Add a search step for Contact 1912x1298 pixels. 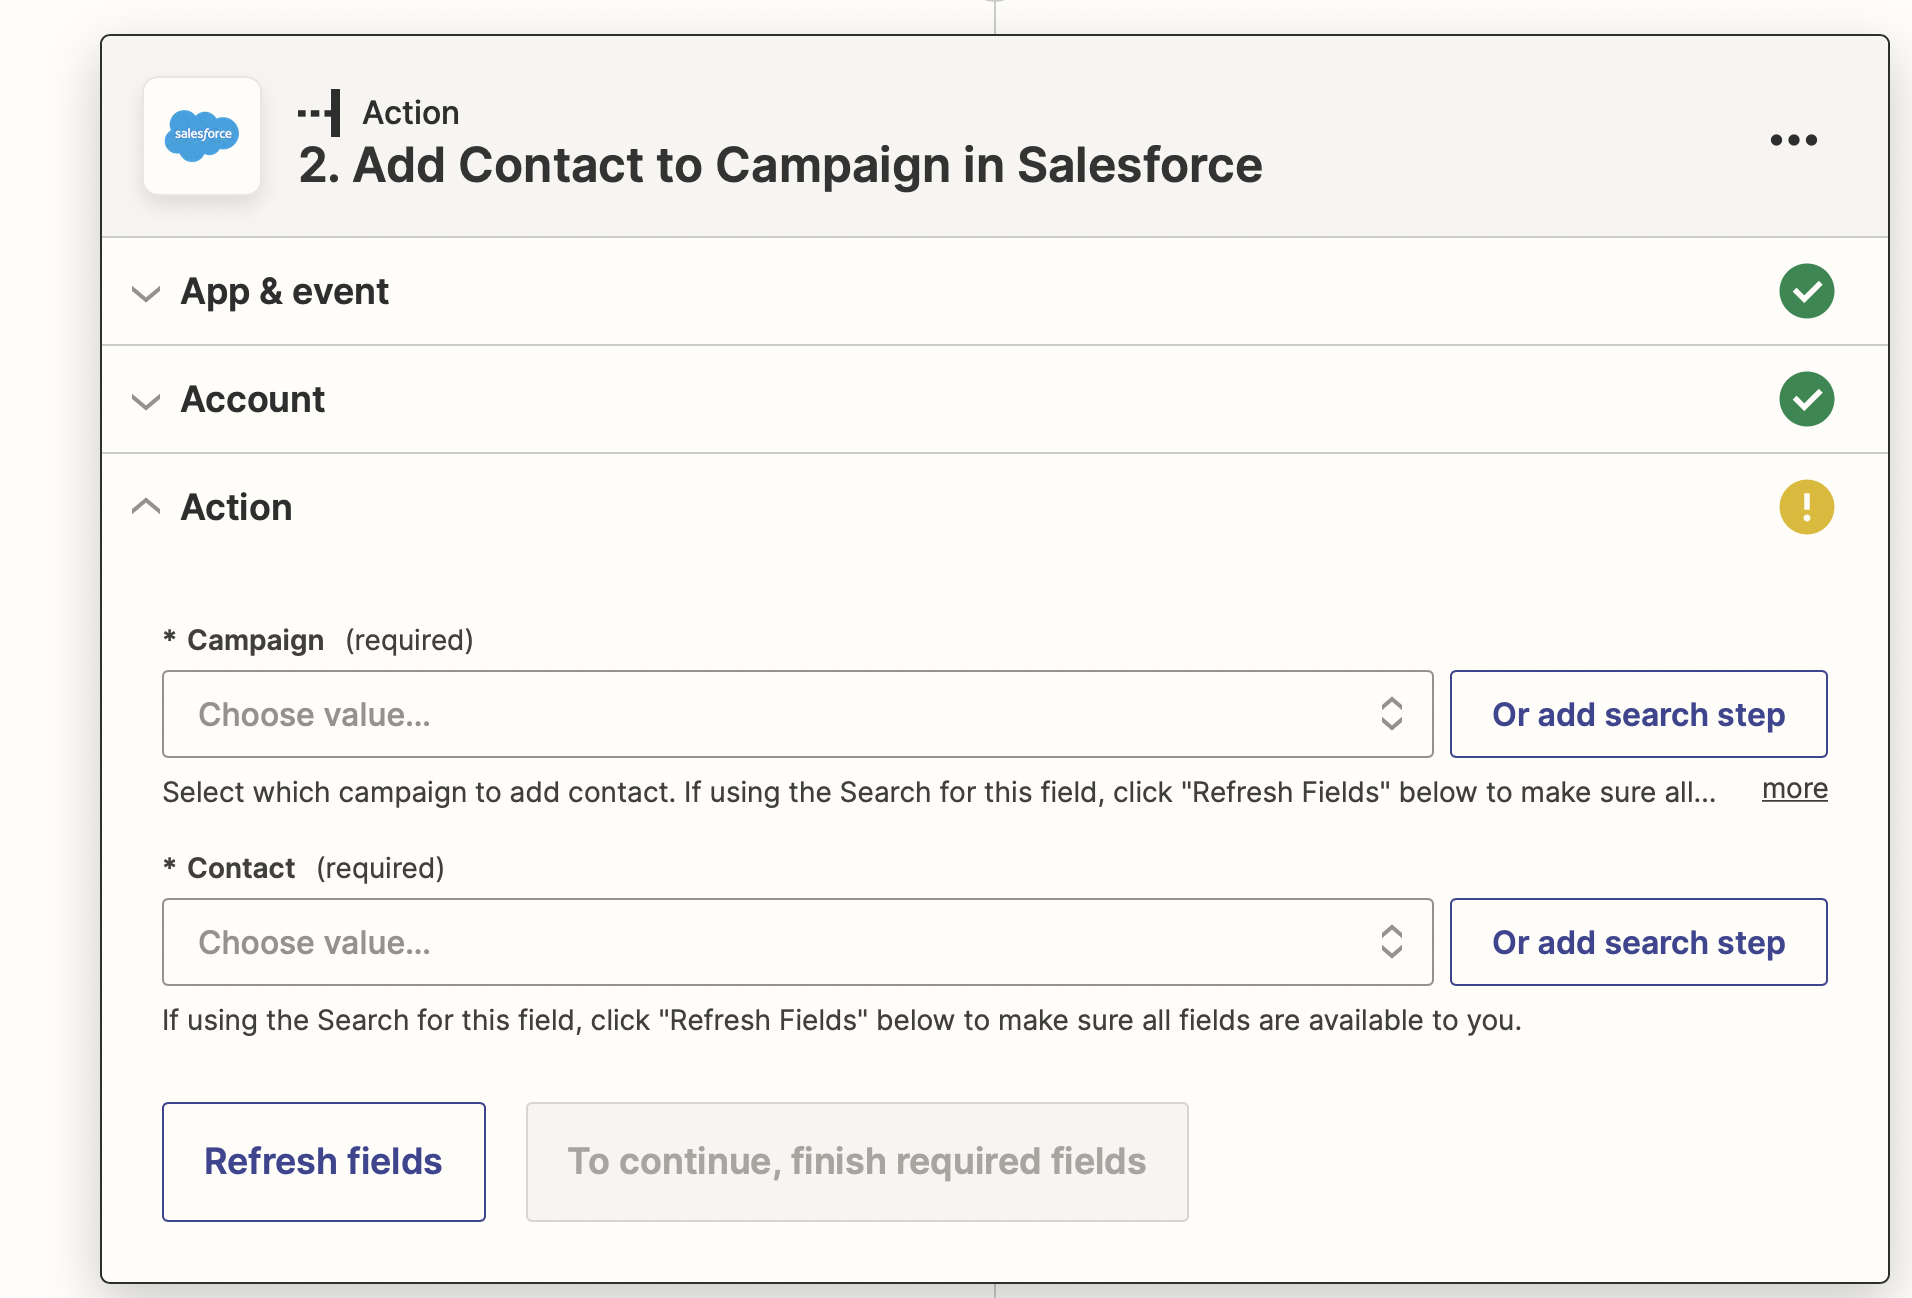pos(1638,942)
